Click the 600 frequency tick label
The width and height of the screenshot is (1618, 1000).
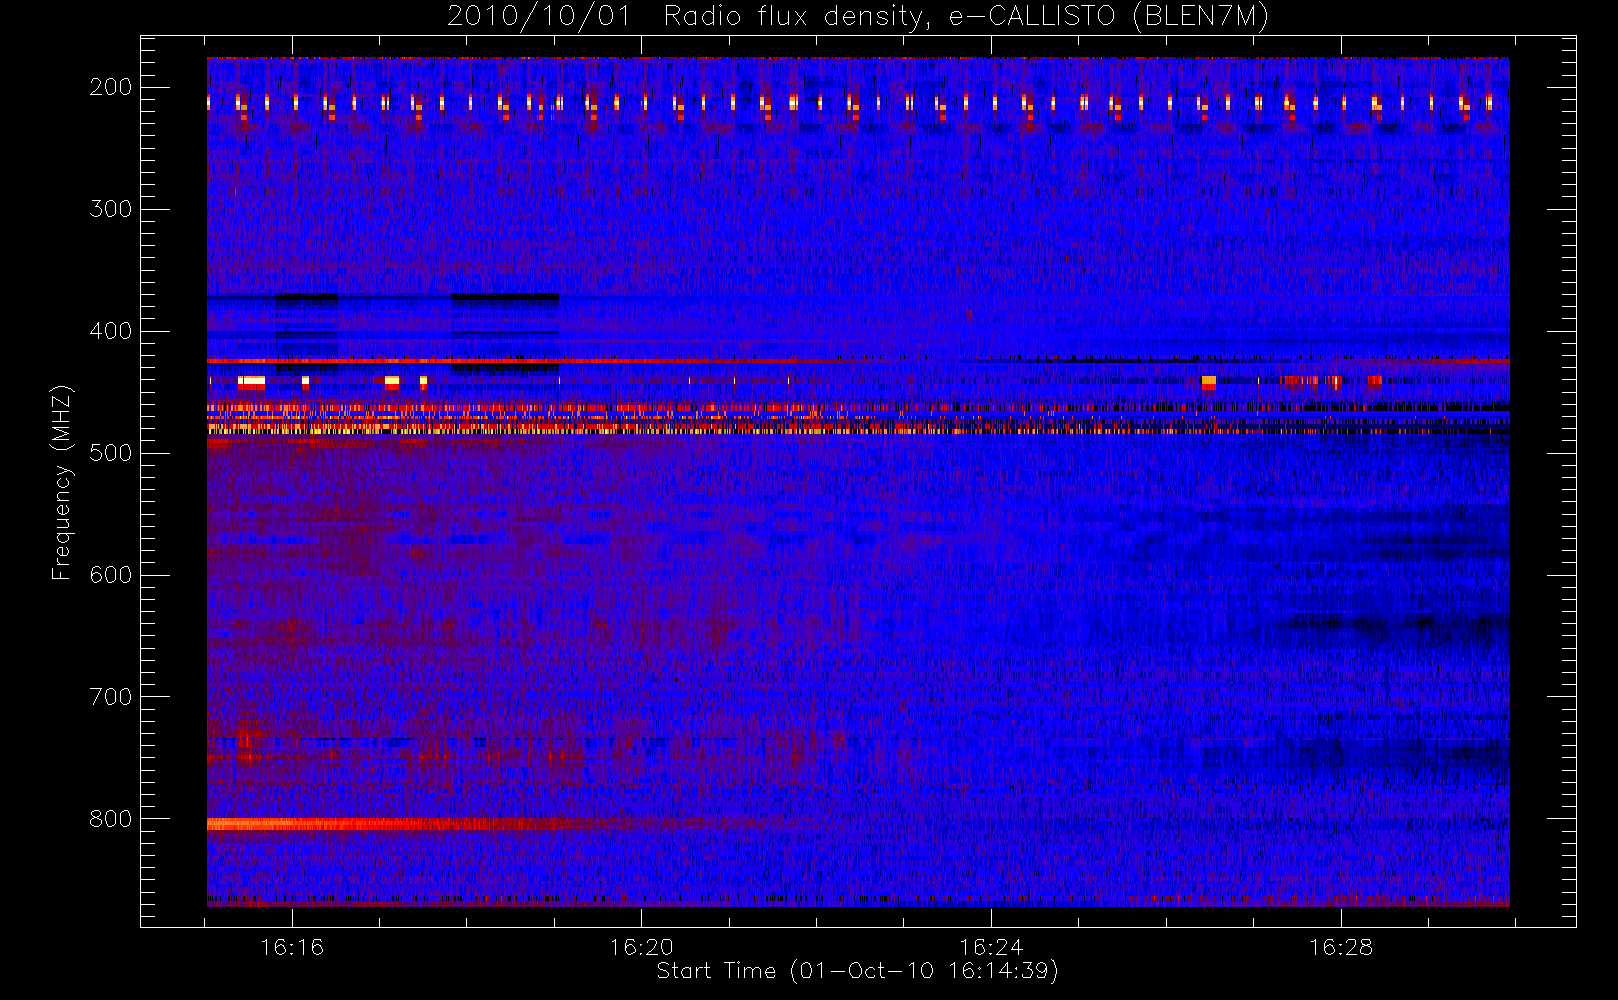111,575
